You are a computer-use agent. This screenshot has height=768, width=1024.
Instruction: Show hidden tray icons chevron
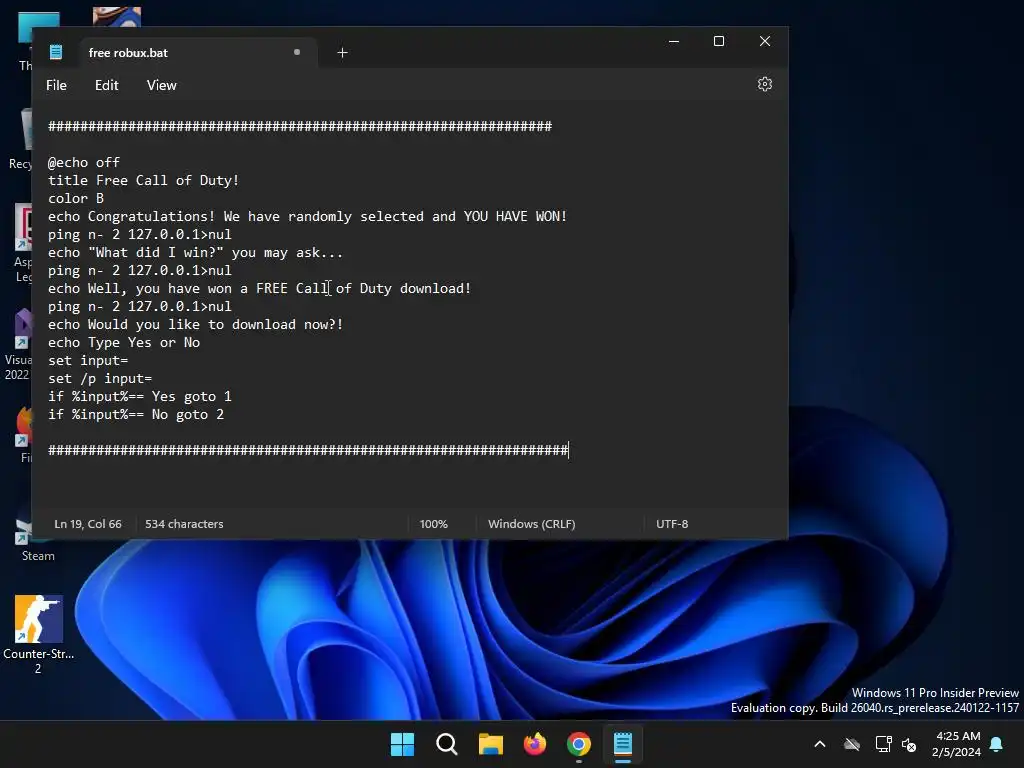820,744
